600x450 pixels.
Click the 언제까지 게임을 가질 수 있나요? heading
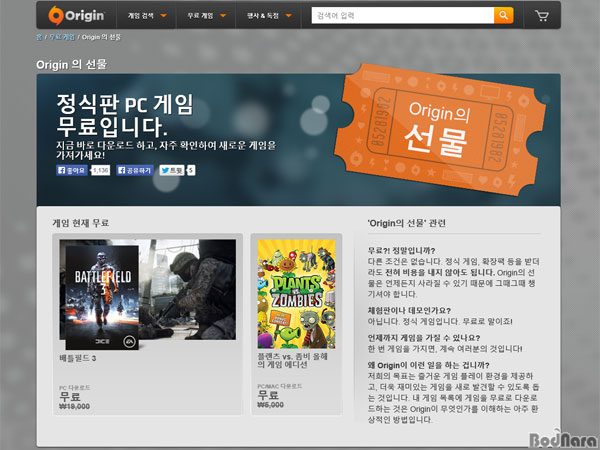pos(424,338)
